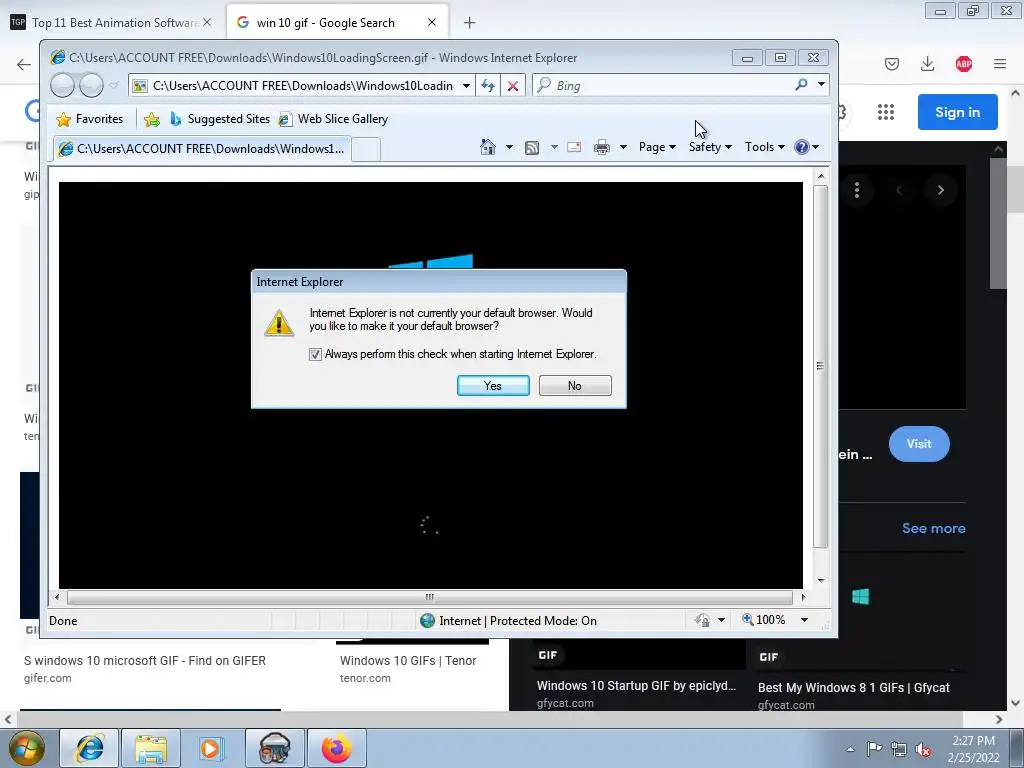Open a new Firefox tab
1024x768 pixels.
(469, 23)
